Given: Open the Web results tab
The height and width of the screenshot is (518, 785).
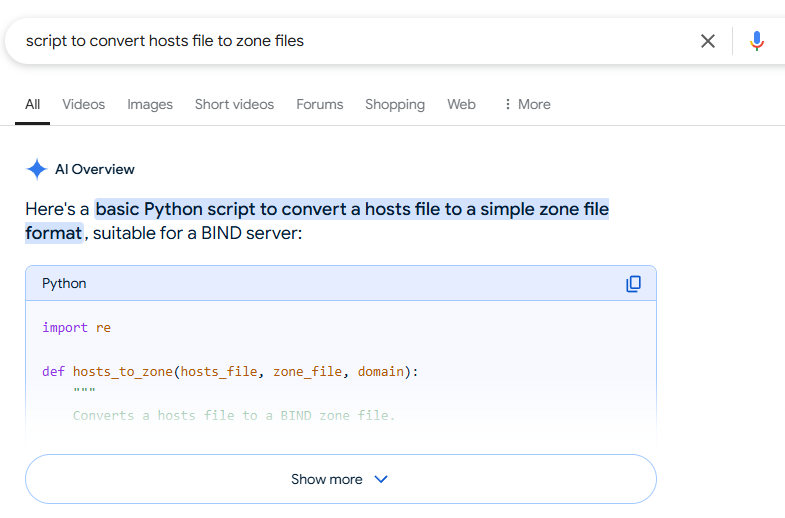Looking at the screenshot, I should pos(461,104).
